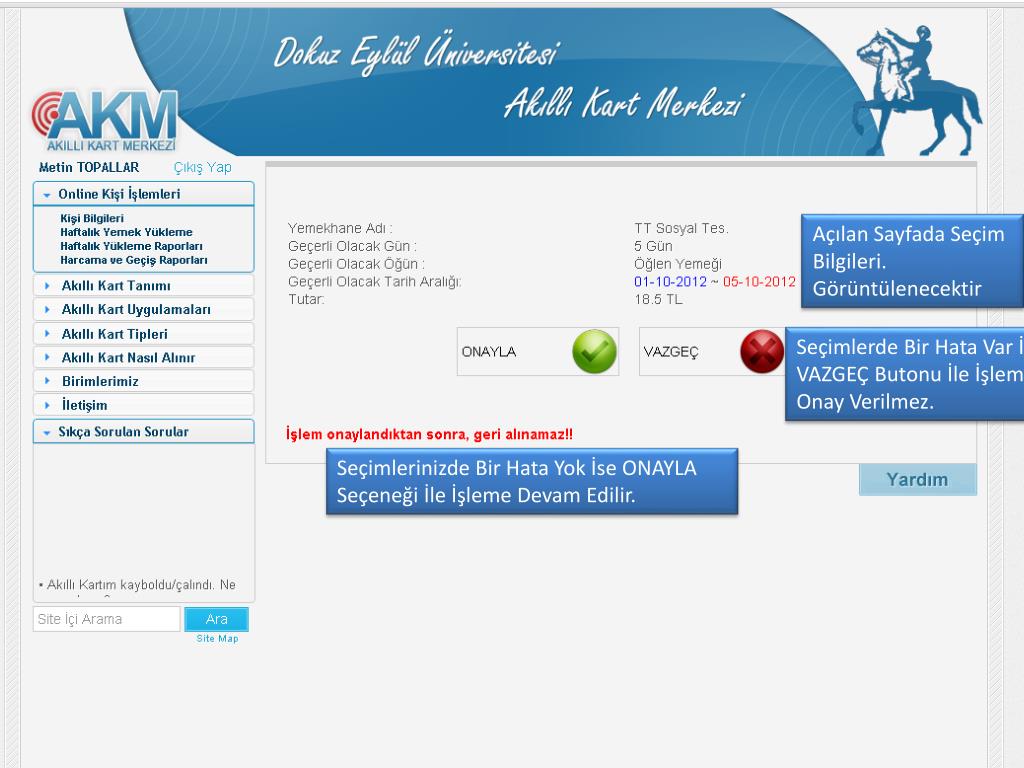The height and width of the screenshot is (768, 1024).
Task: Click the green ONAYLA checkmark icon
Action: click(594, 351)
